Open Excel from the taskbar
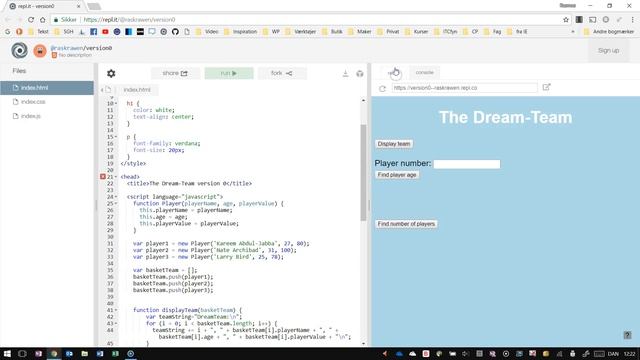The width and height of the screenshot is (640, 360). click(x=116, y=353)
